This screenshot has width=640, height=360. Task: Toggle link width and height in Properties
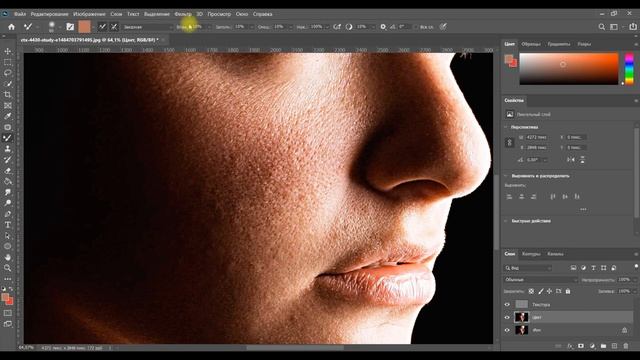click(509, 142)
